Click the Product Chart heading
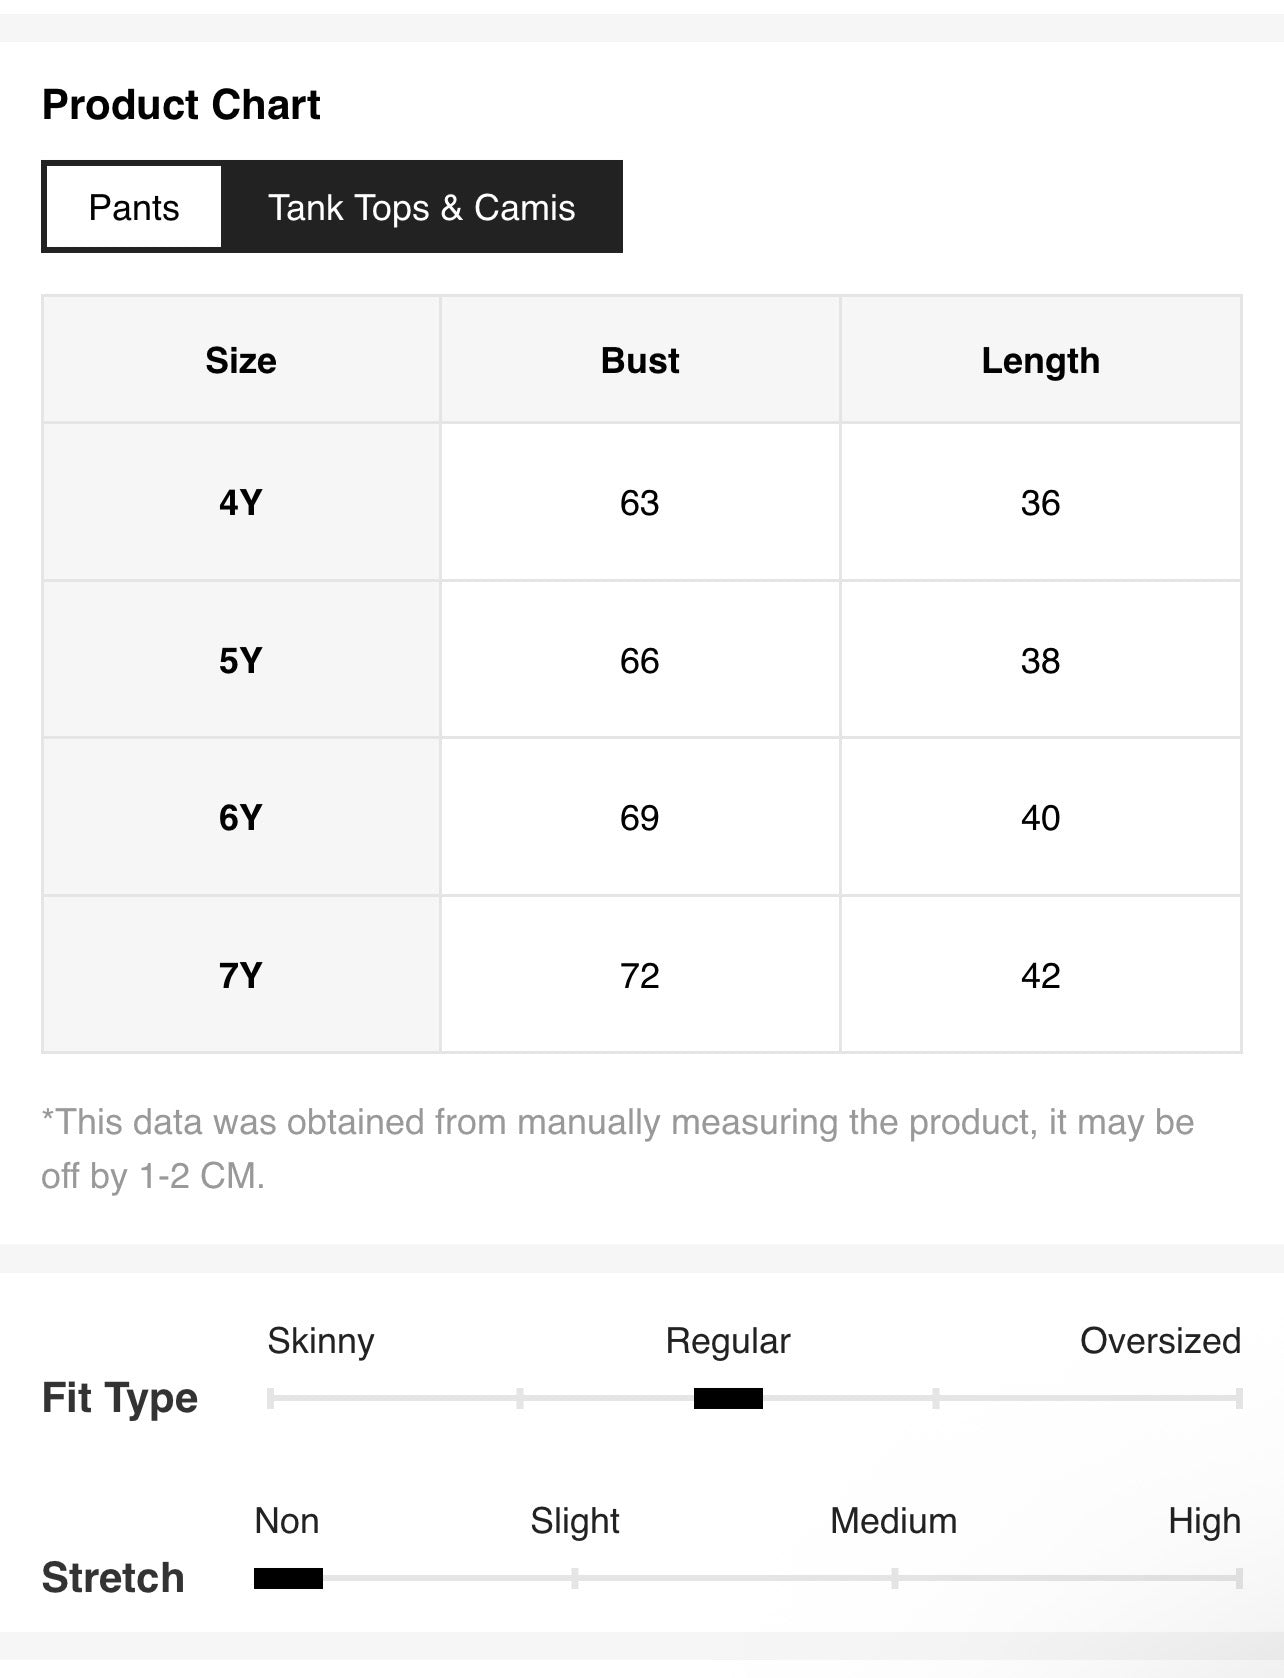Screen dimensions: 1284x1678 [181, 105]
